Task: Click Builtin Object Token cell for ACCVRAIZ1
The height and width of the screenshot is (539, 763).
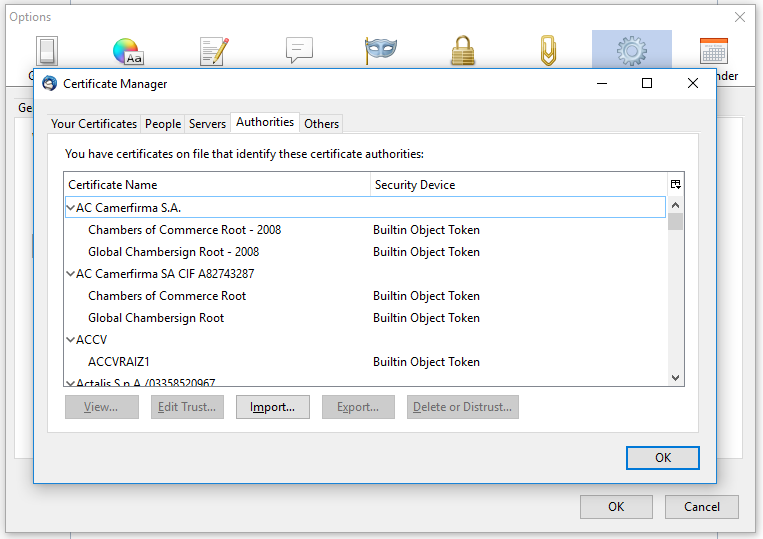Action: tap(426, 362)
